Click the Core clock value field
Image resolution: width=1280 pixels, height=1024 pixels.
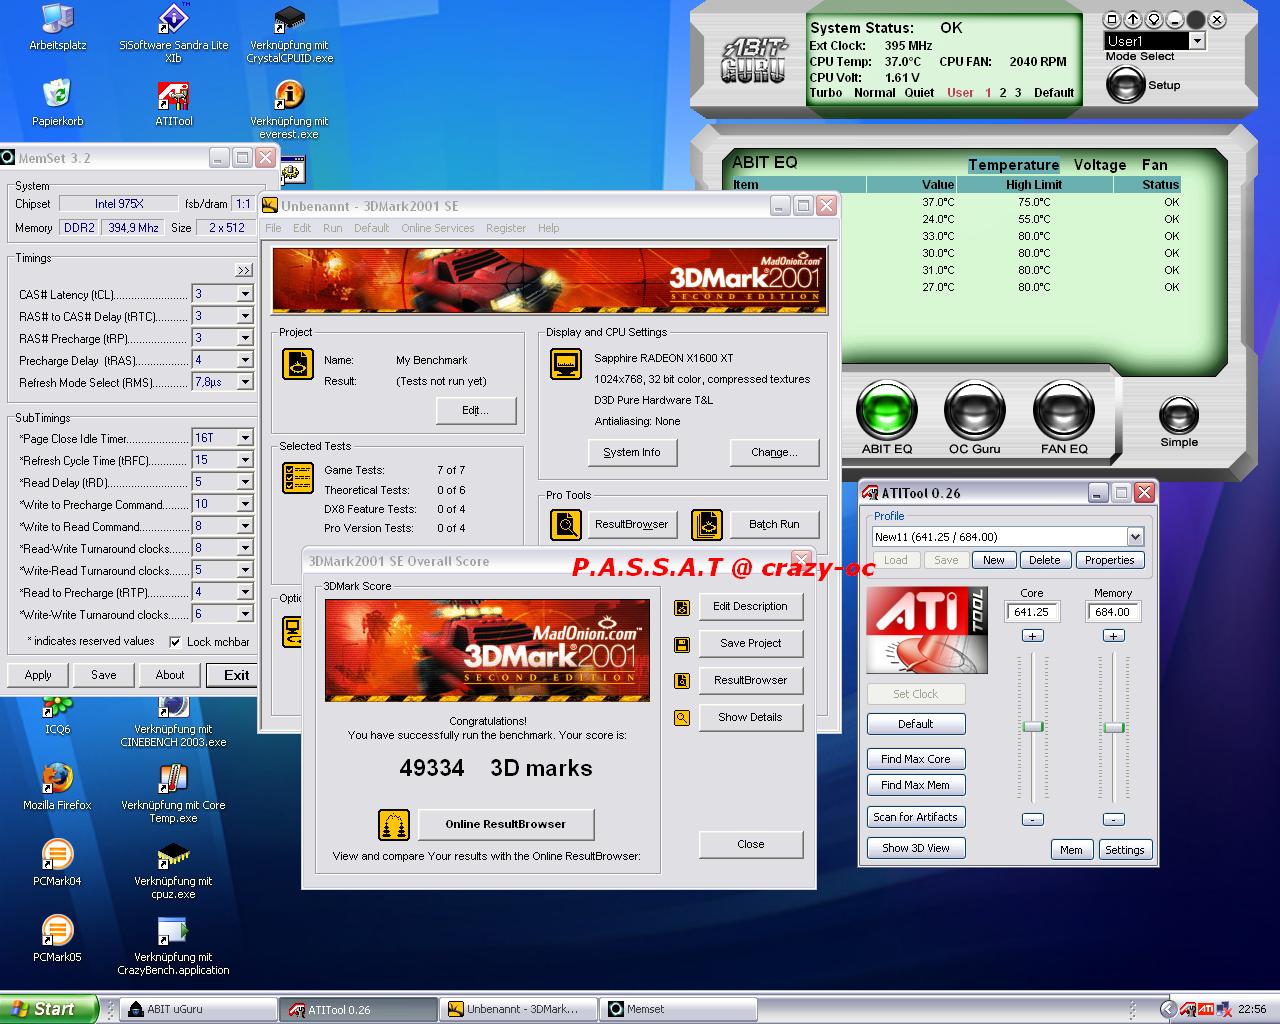(x=1032, y=612)
